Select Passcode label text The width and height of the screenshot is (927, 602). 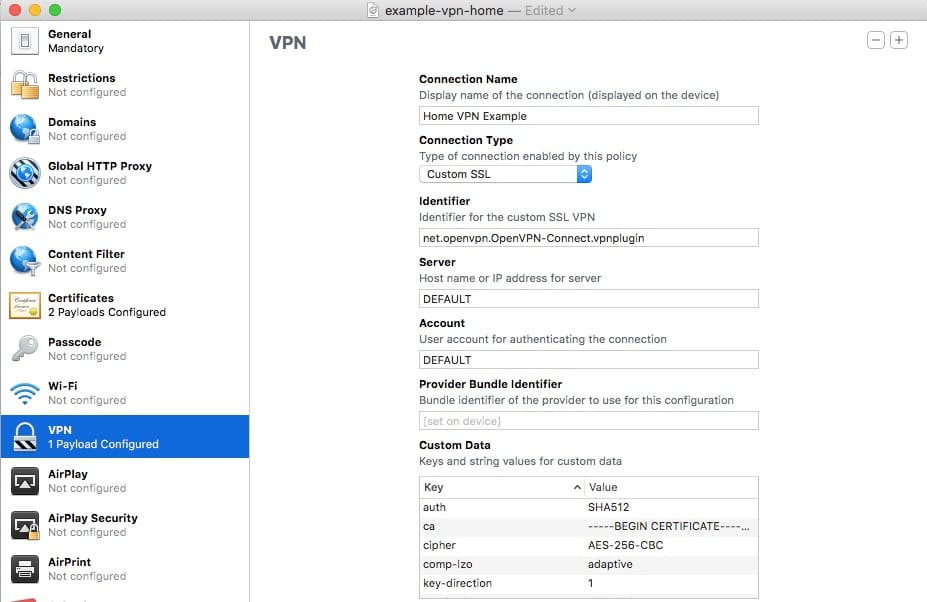(74, 342)
